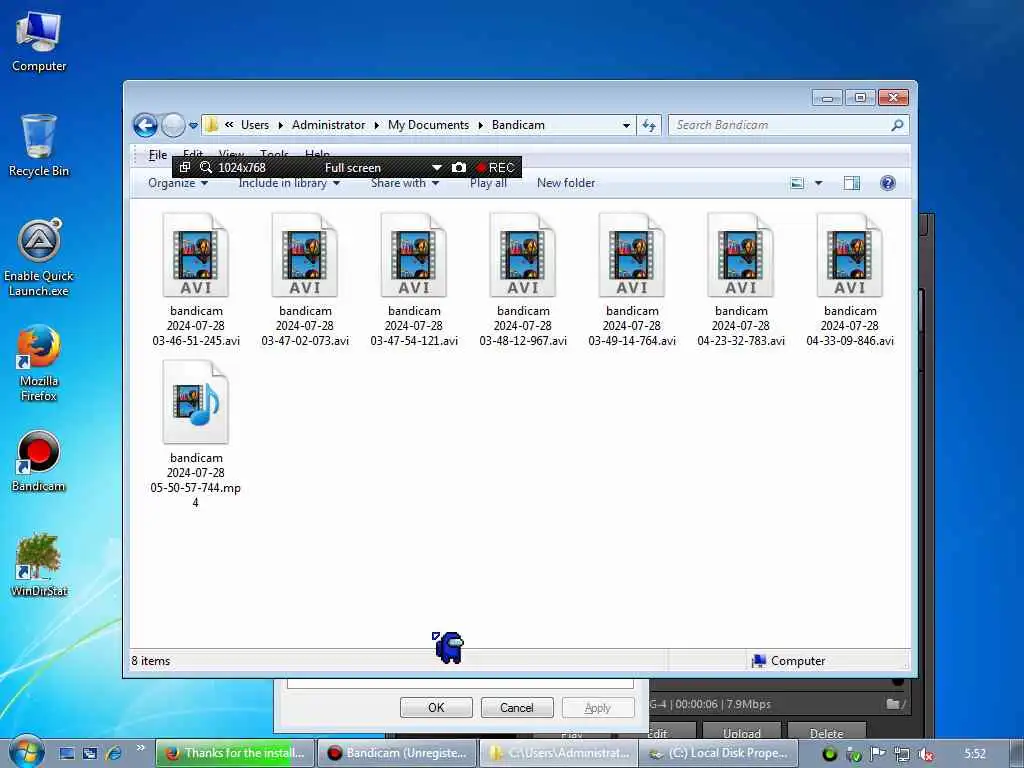Open the File menu

point(158,155)
